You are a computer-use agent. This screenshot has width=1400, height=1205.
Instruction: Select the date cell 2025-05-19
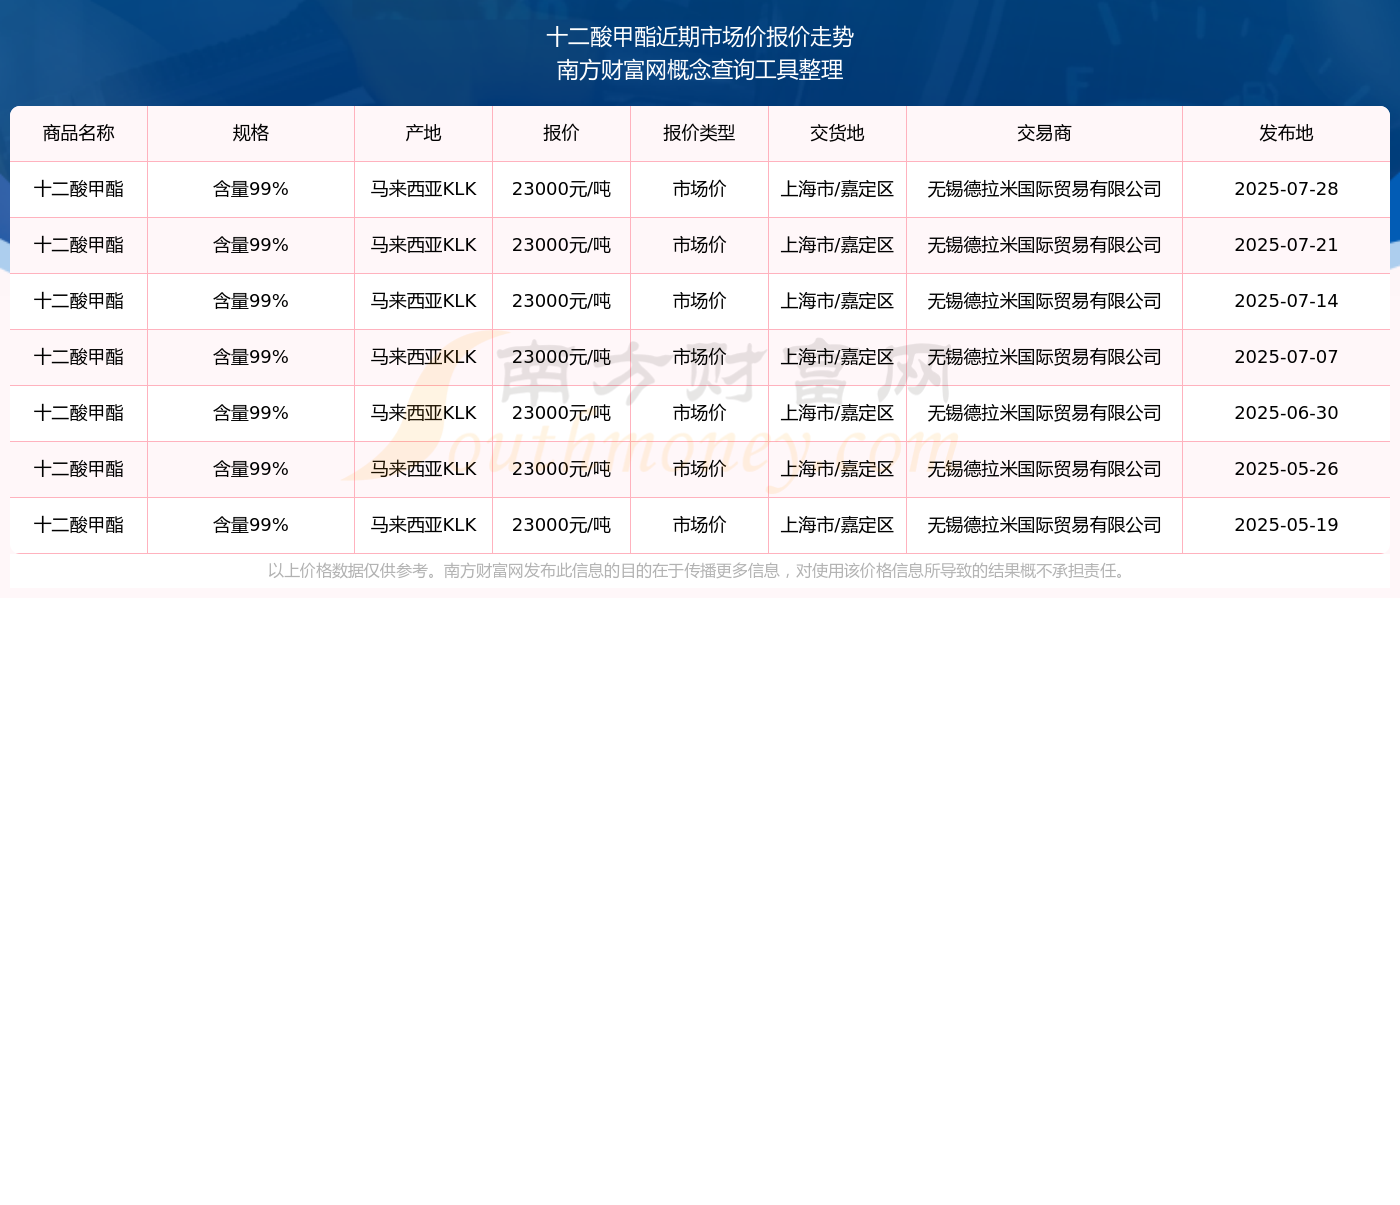coord(1286,525)
